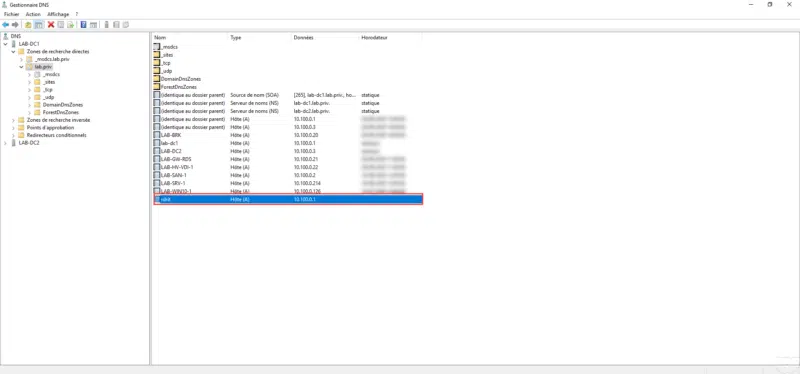Expand the Zones de recherche inversée node
800x374 pixels.
point(13,120)
